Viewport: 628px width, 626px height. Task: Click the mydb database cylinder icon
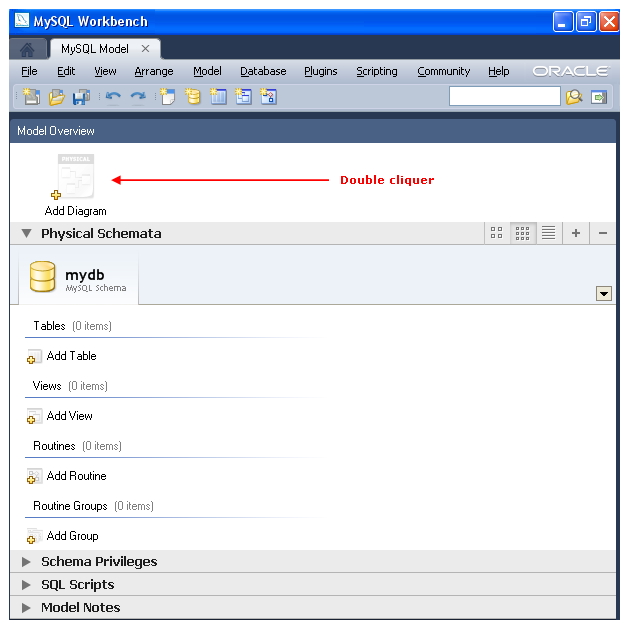[x=42, y=276]
